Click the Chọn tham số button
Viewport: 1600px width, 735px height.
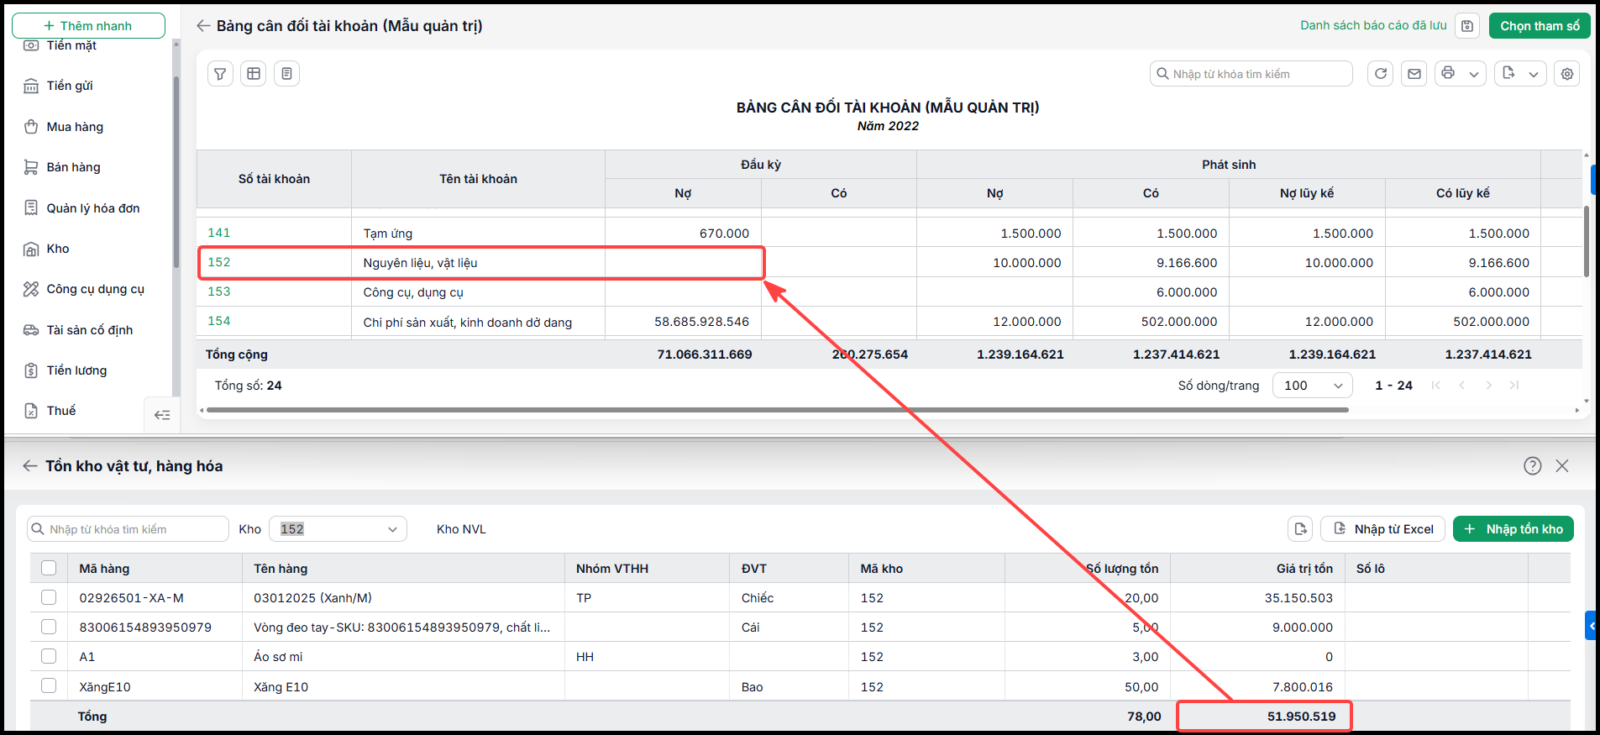tap(1539, 26)
